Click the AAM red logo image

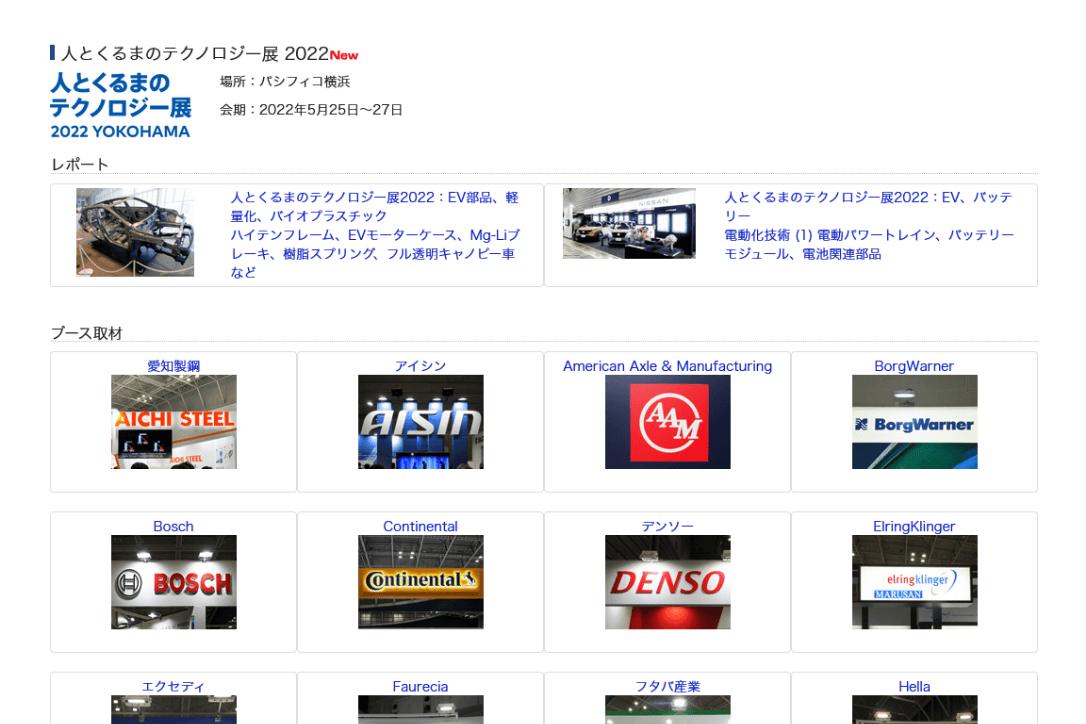coord(668,422)
